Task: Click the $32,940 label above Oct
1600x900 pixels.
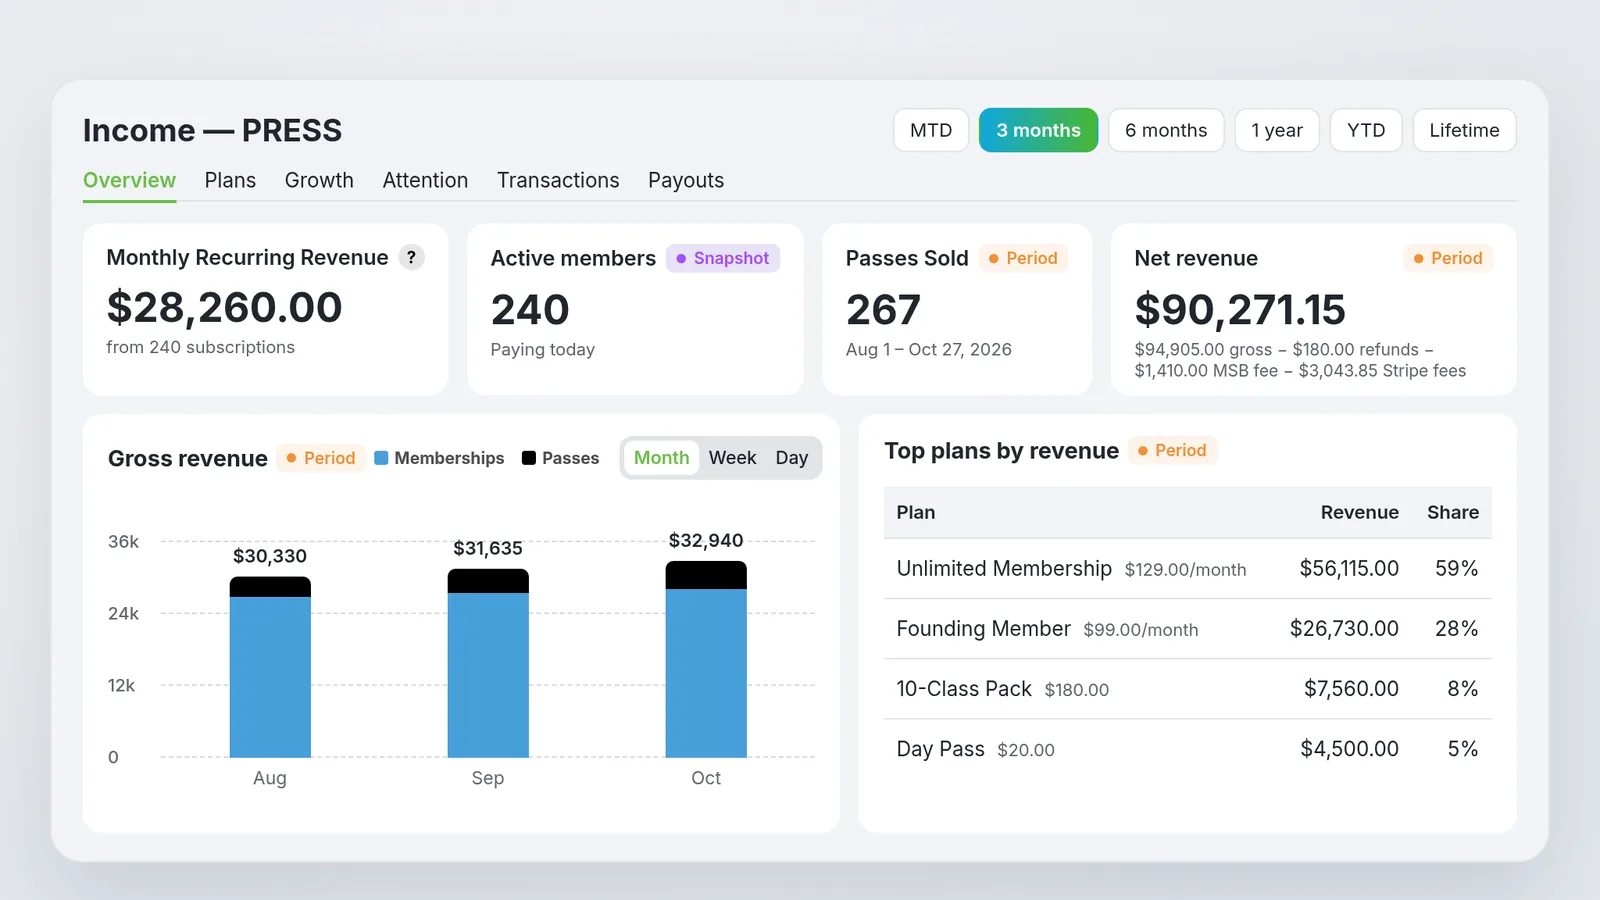Action: click(x=706, y=540)
